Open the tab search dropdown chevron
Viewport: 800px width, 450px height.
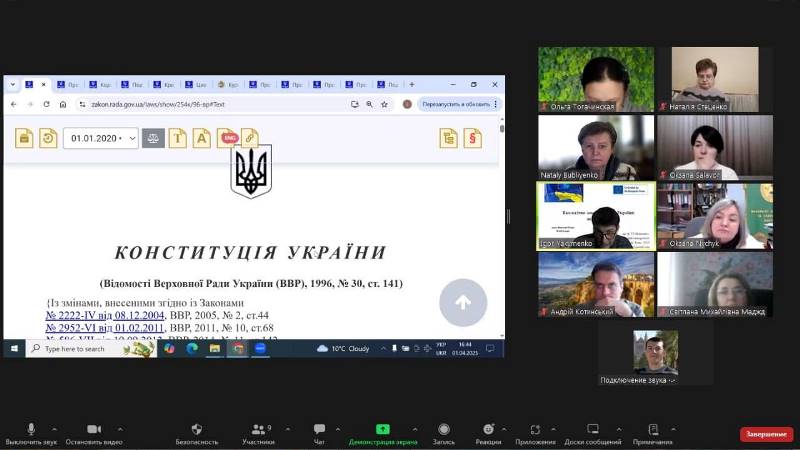tap(13, 85)
